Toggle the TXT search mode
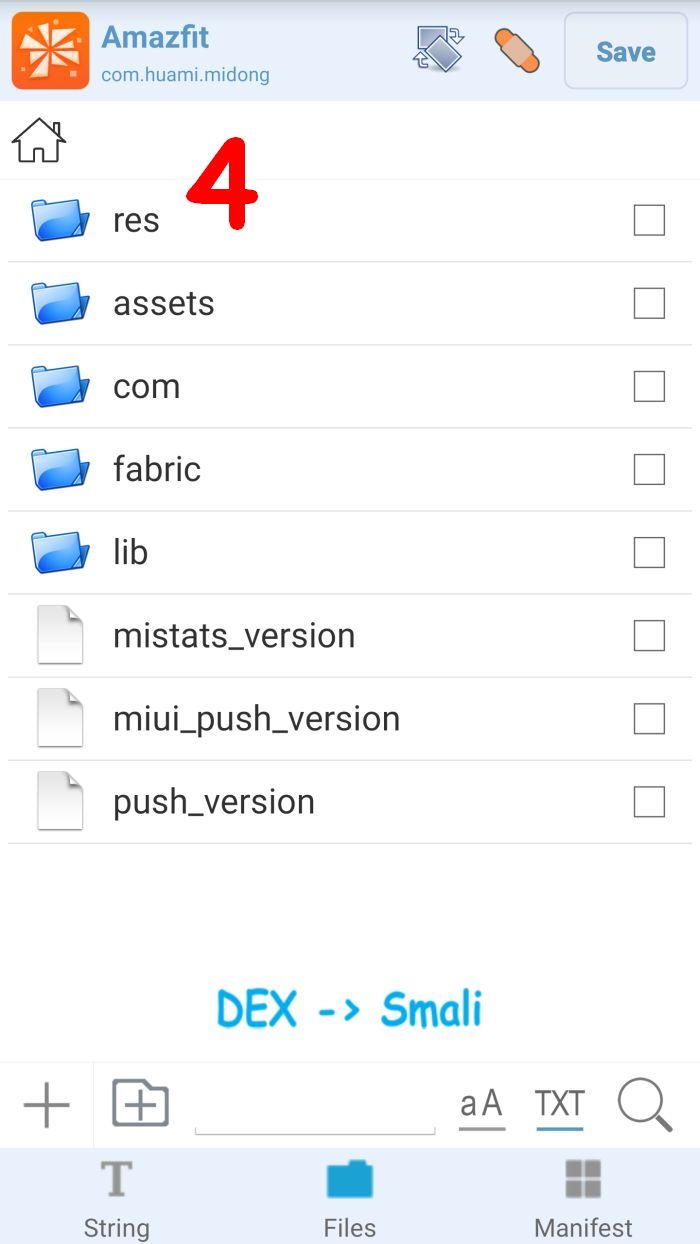 point(559,1105)
